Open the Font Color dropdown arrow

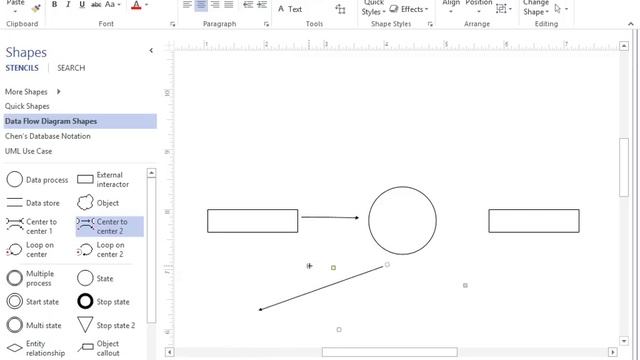(x=147, y=5)
